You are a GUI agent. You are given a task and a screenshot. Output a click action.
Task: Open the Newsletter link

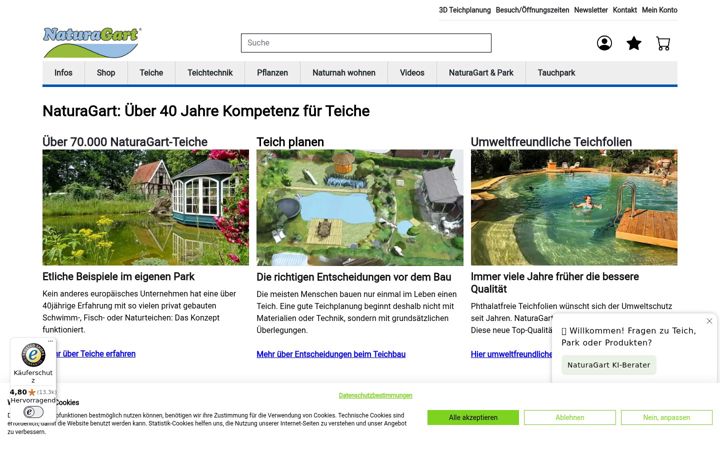click(591, 10)
